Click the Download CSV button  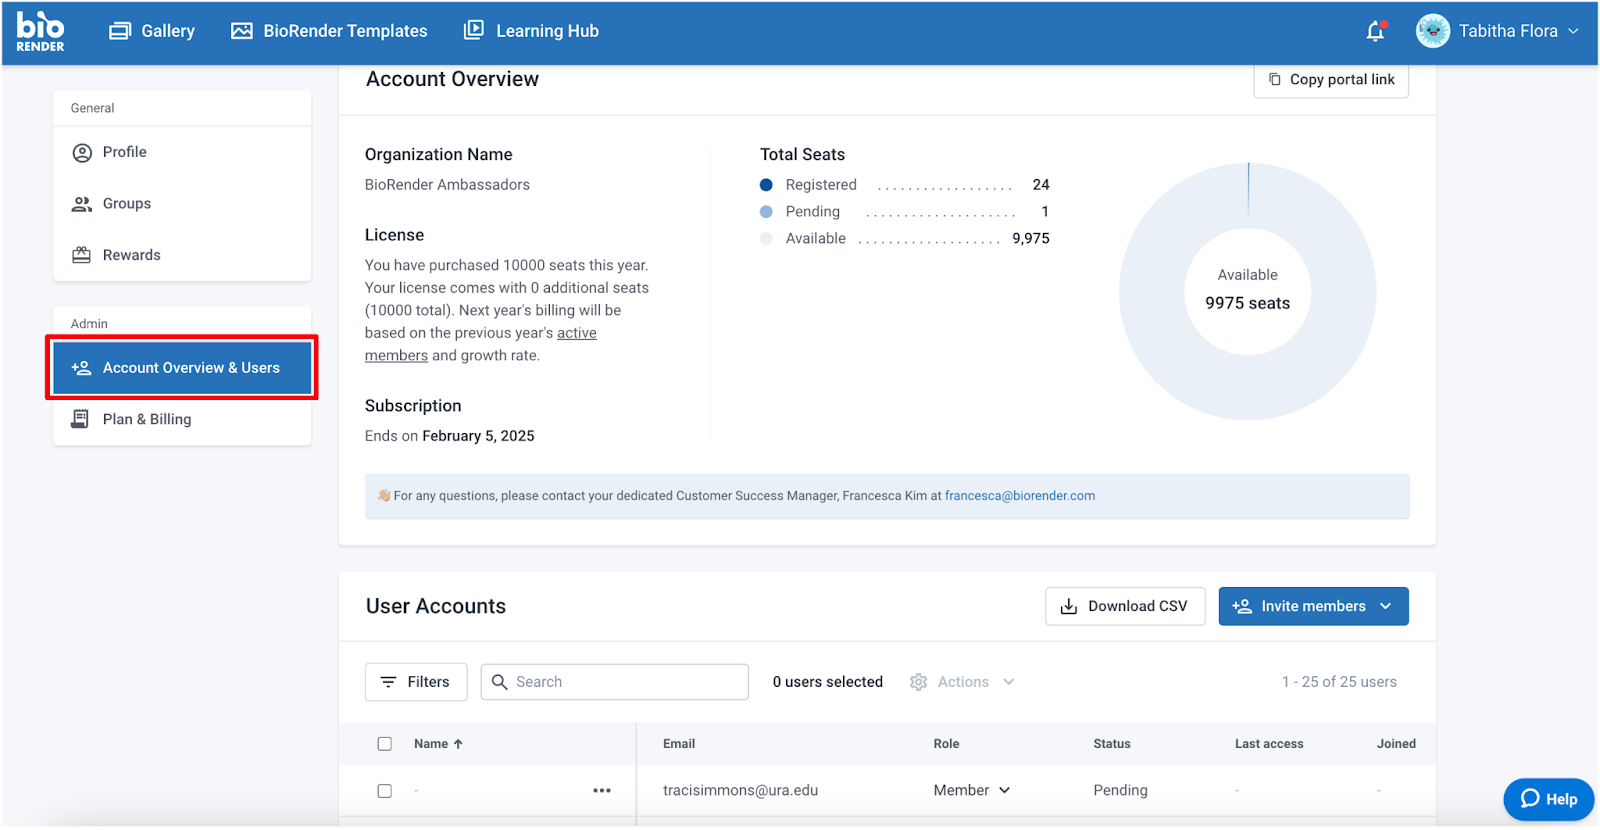1124,606
